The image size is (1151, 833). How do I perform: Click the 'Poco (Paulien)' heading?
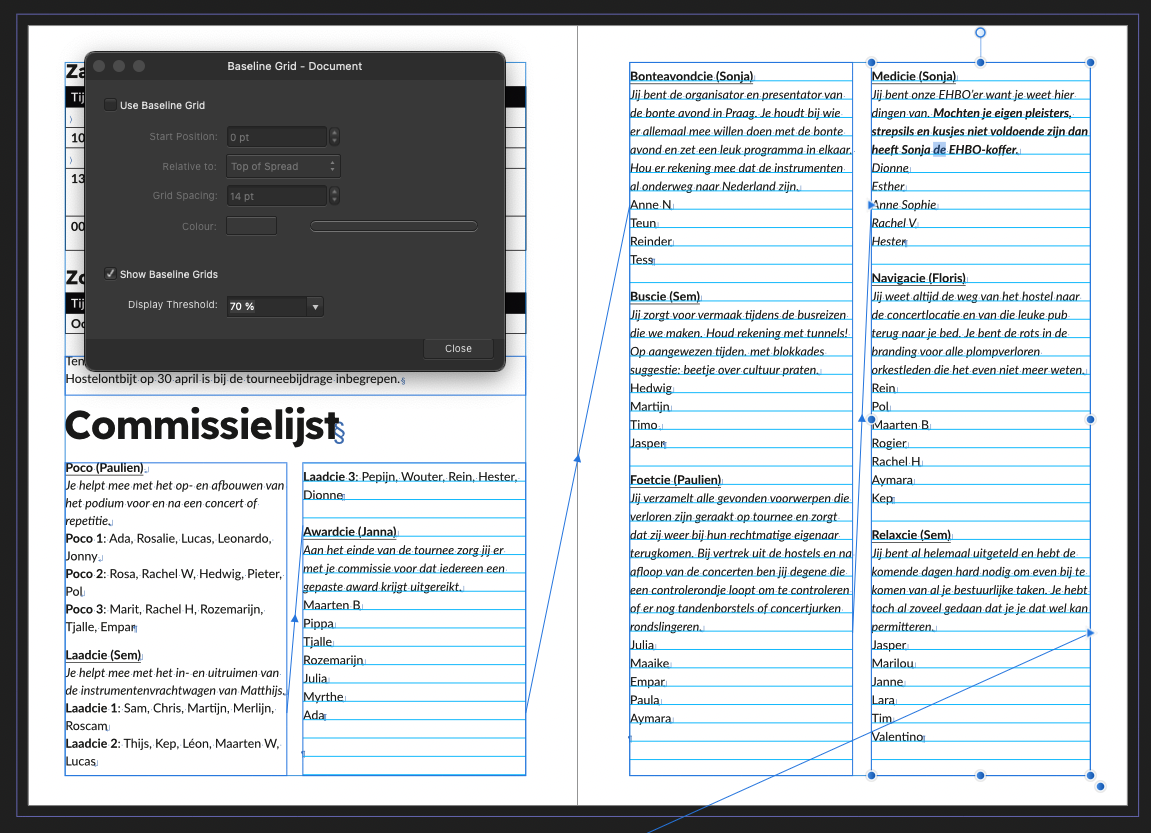pyautogui.click(x=104, y=468)
